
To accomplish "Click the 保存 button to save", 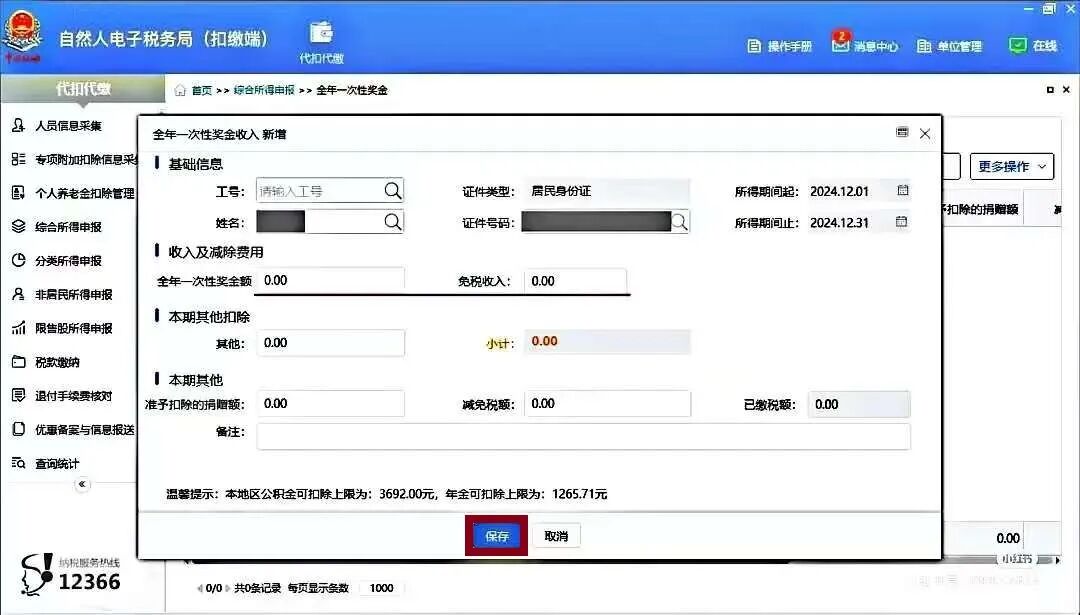I will click(496, 535).
